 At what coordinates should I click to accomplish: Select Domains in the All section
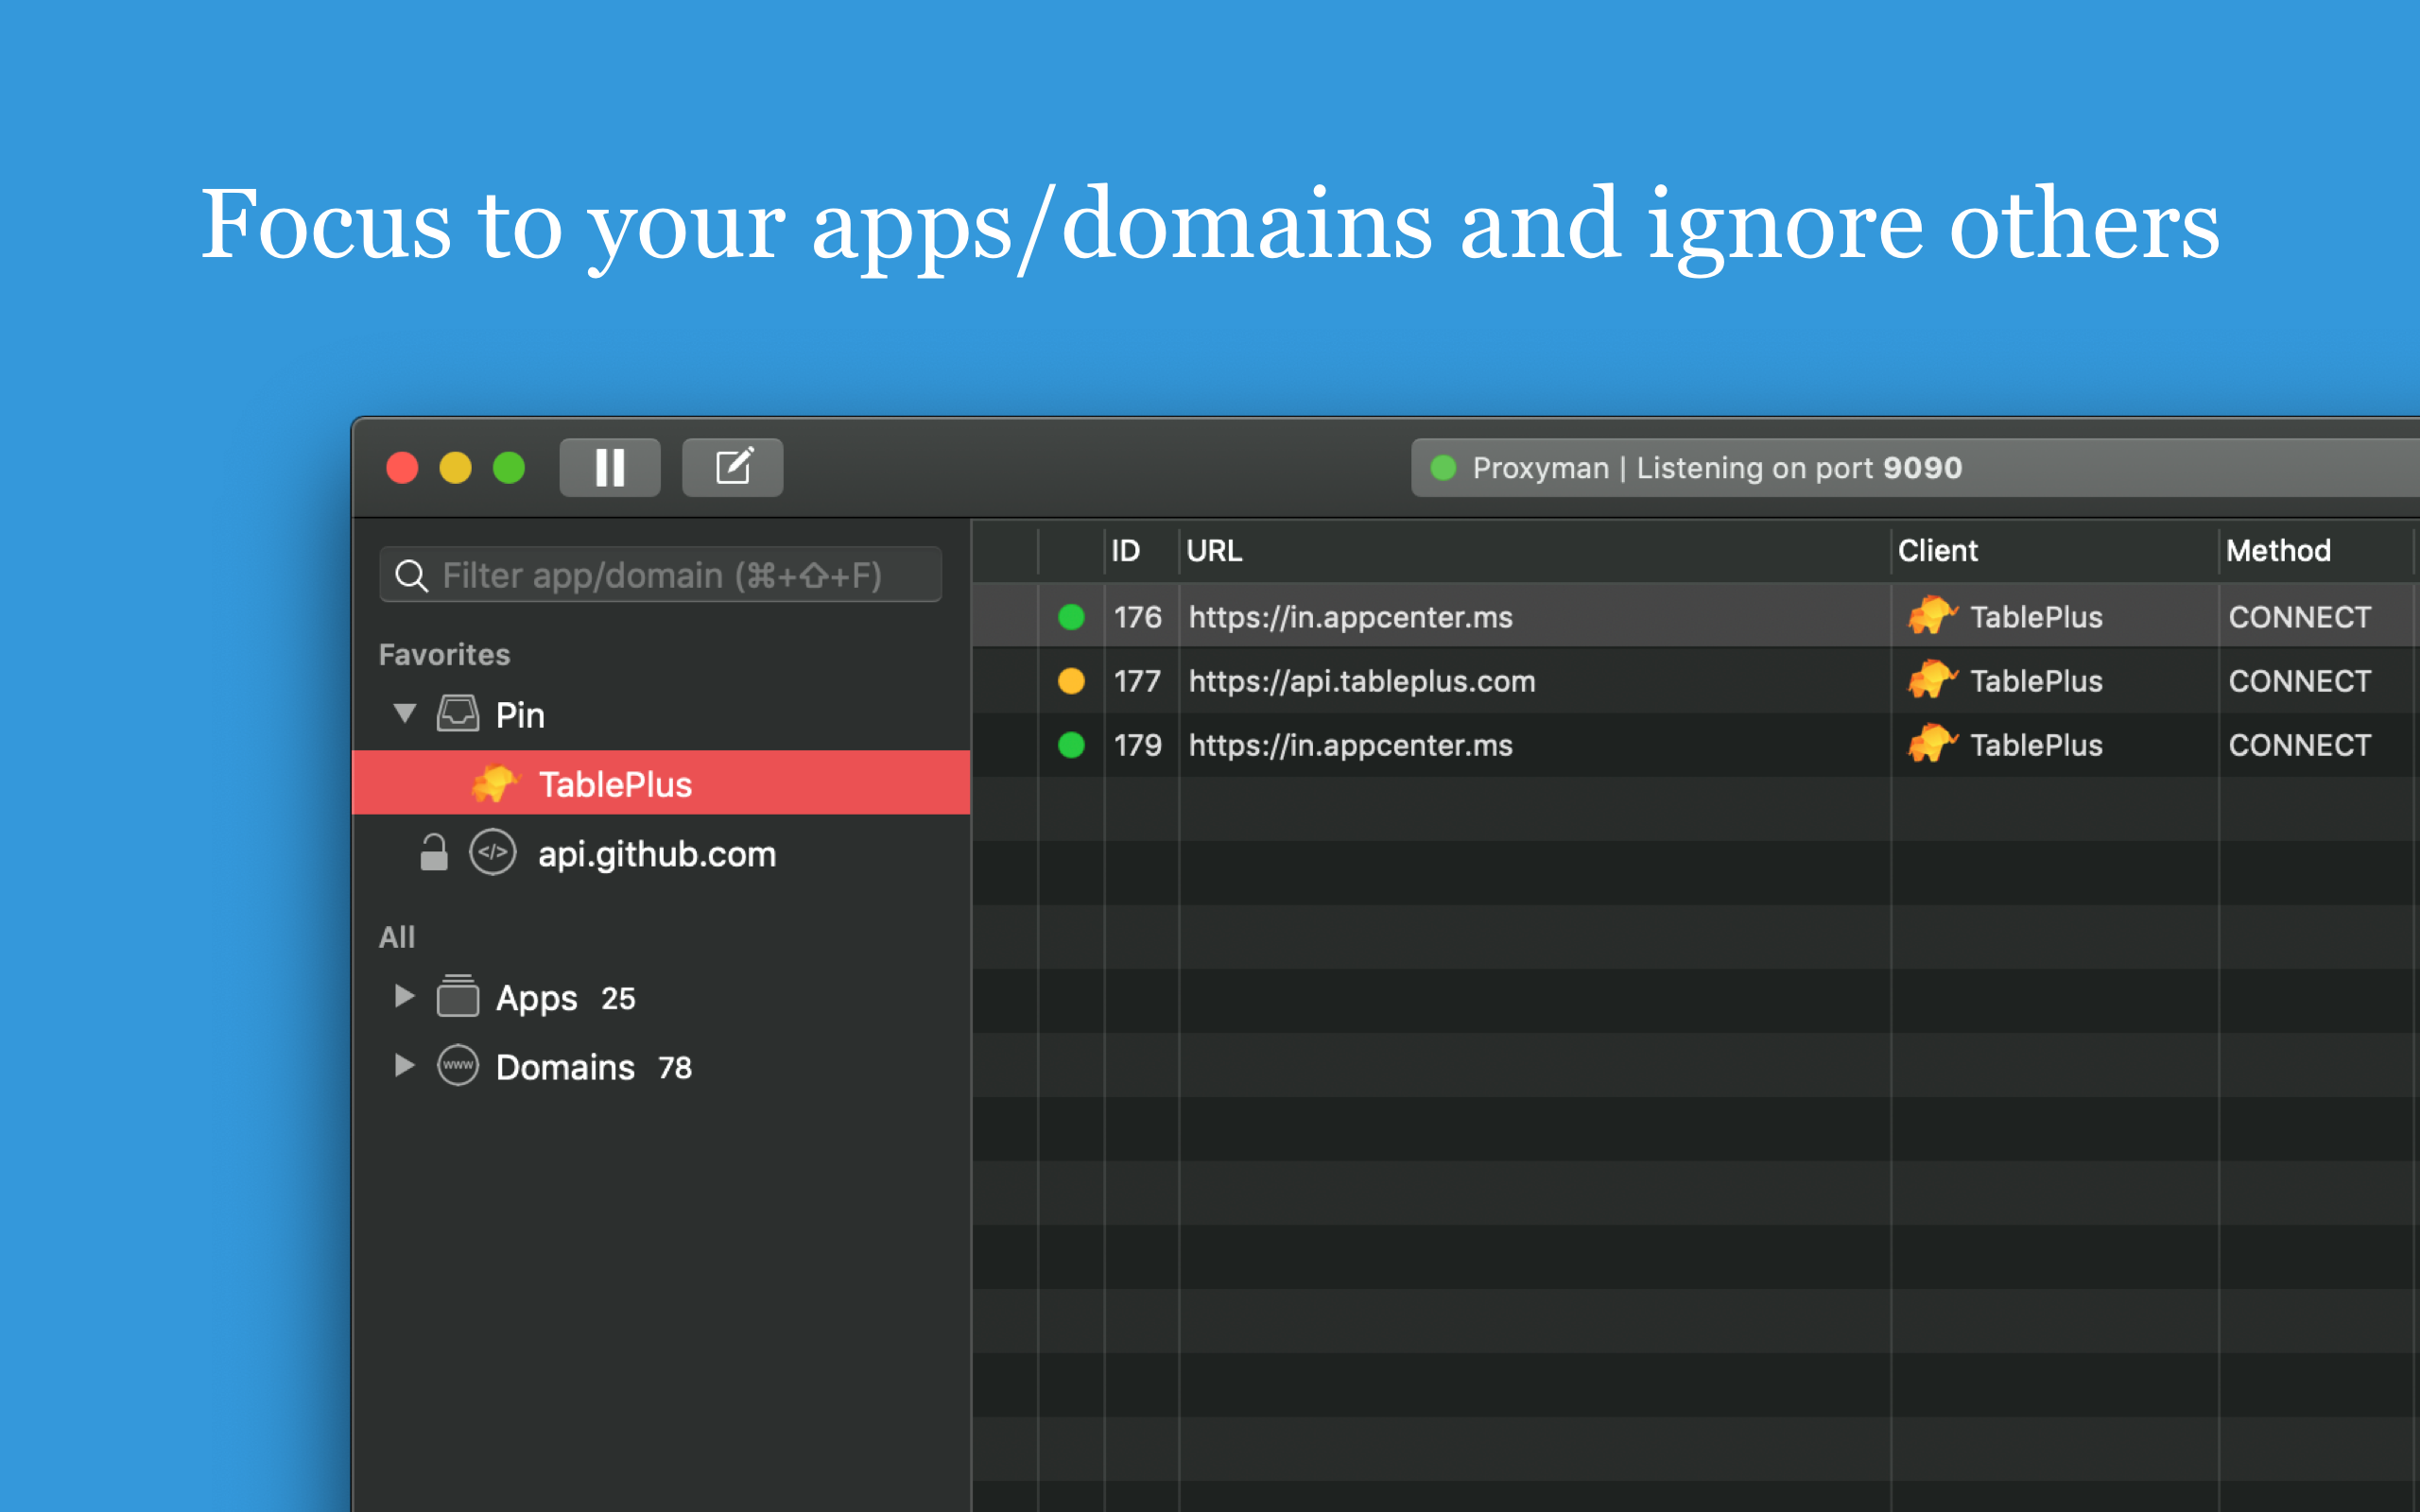[565, 1067]
